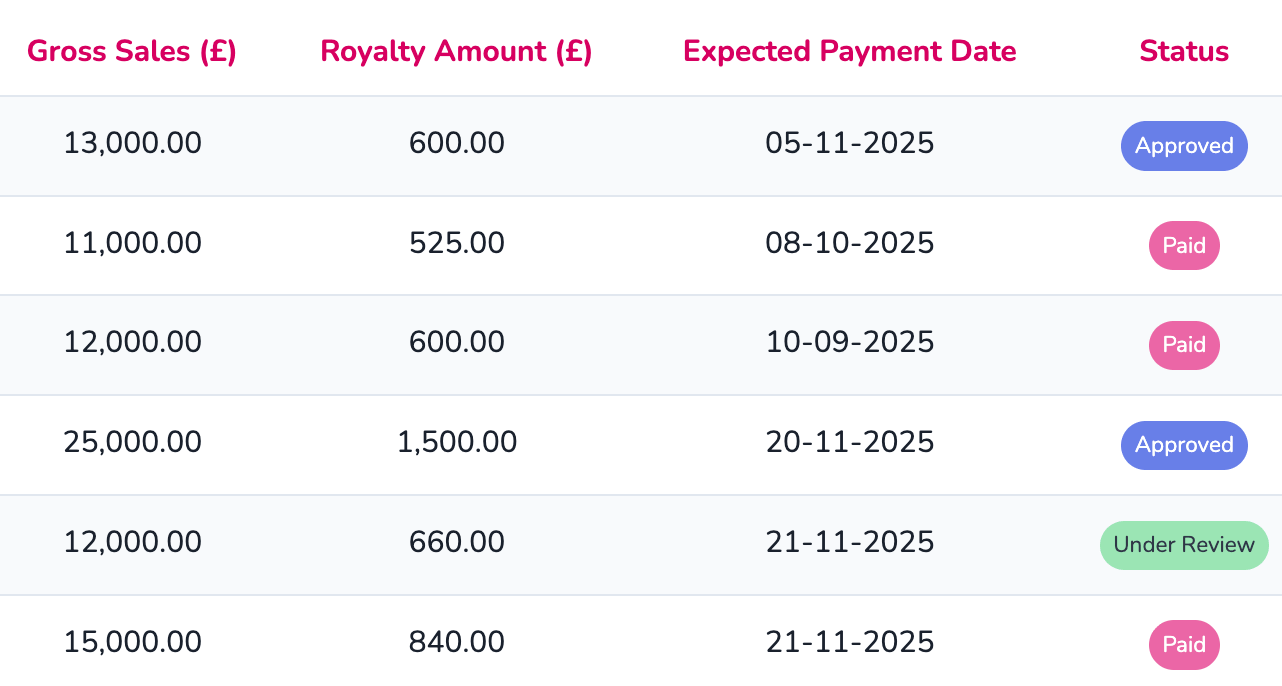Click the 10-09-2025 payment date cell
Screen dimensions: 1282x686
pos(849,343)
